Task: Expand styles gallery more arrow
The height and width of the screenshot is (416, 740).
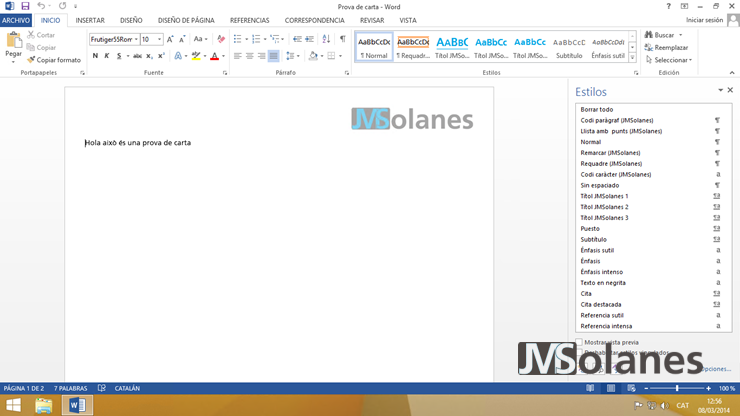Action: pyautogui.click(x=632, y=58)
